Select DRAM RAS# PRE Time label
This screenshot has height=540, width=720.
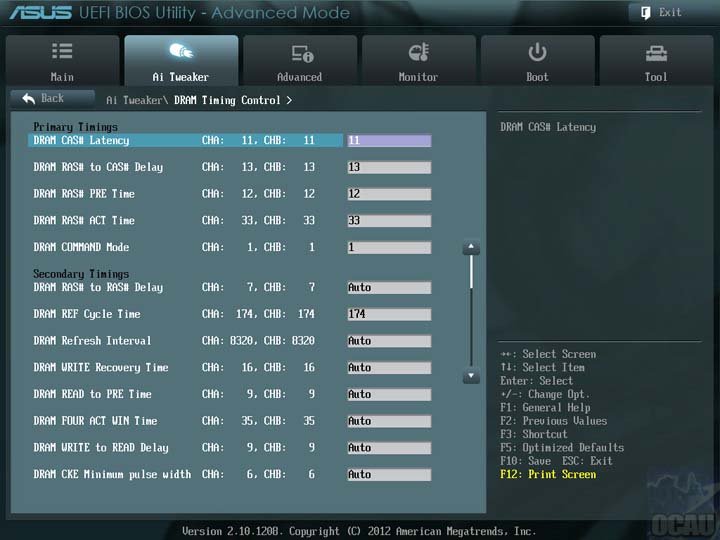tap(84, 194)
